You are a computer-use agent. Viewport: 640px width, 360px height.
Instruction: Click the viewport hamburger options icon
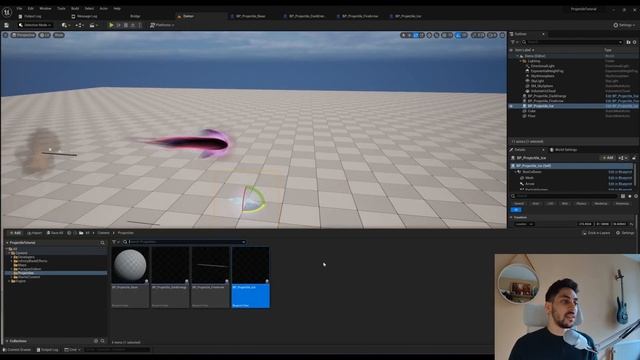click(x=5, y=36)
